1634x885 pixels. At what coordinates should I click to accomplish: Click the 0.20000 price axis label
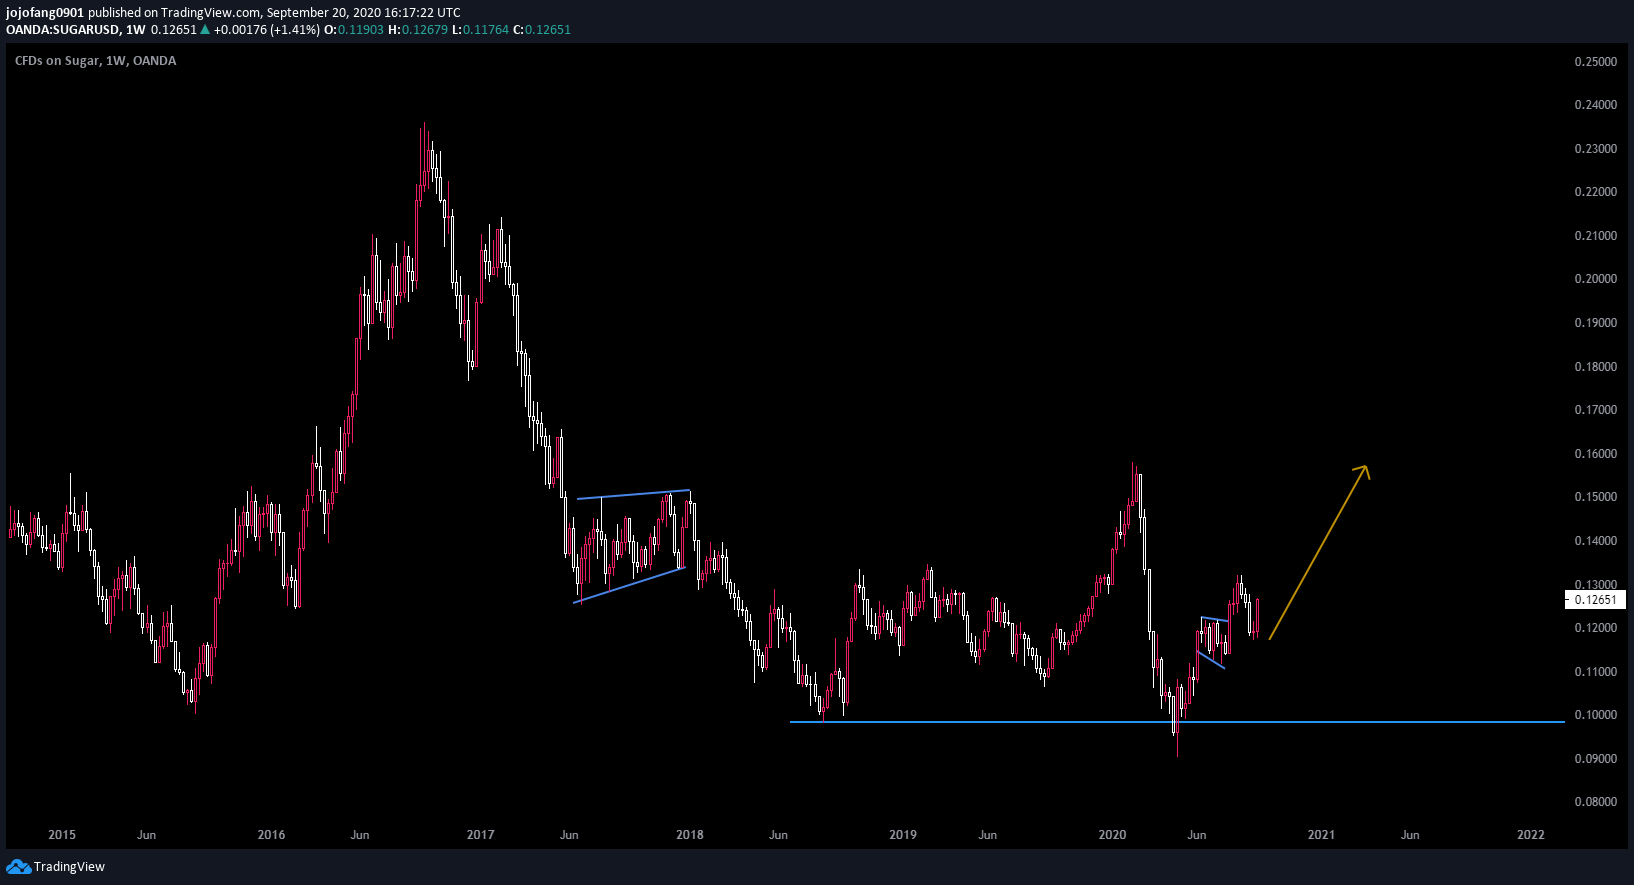(x=1595, y=279)
